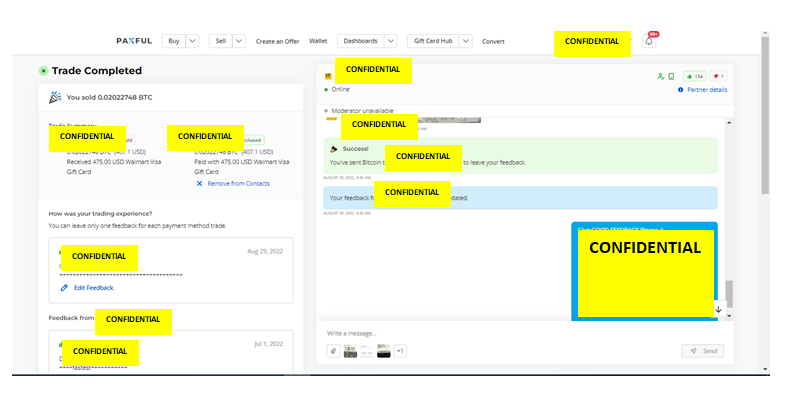This screenshot has height=404, width=791.
Task: Click 'Received 475.00 USD Walmart Visa' text
Action: 114,162
